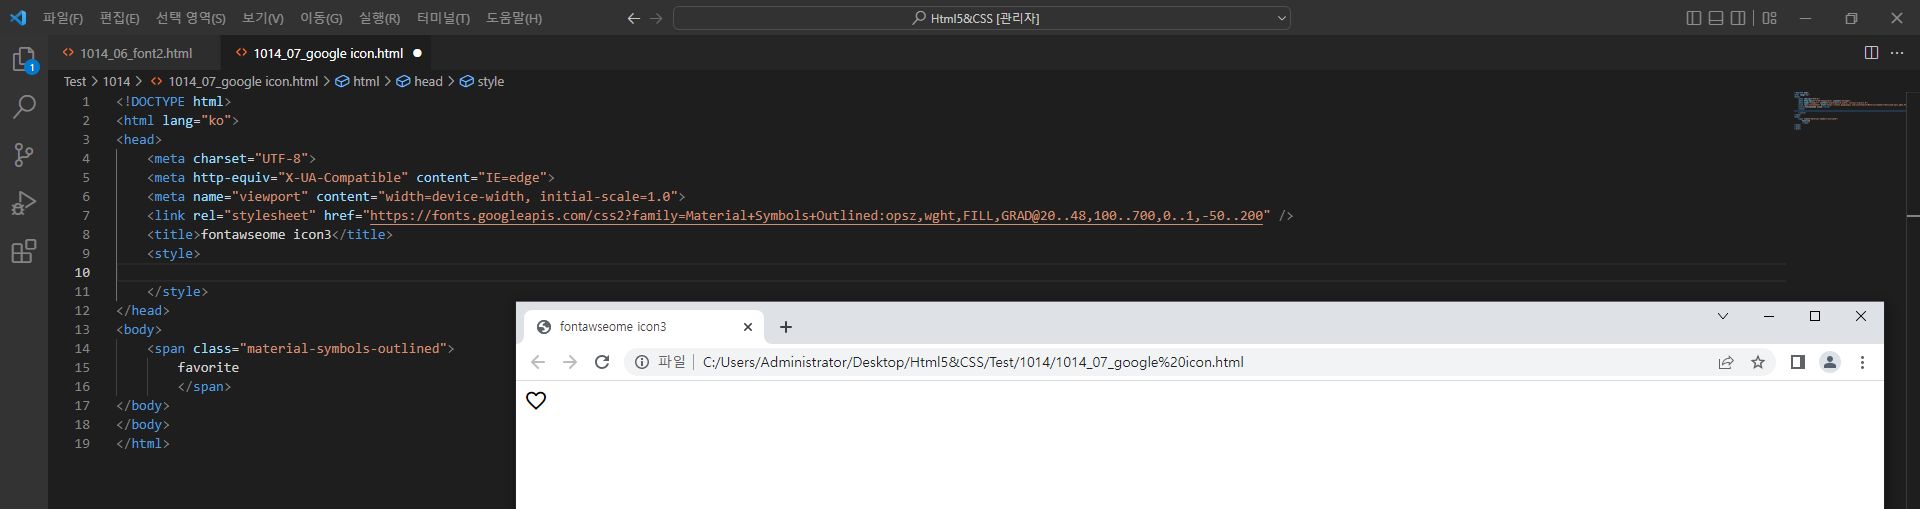
Task: Click class value material-symbols-outlined
Action: pos(343,348)
